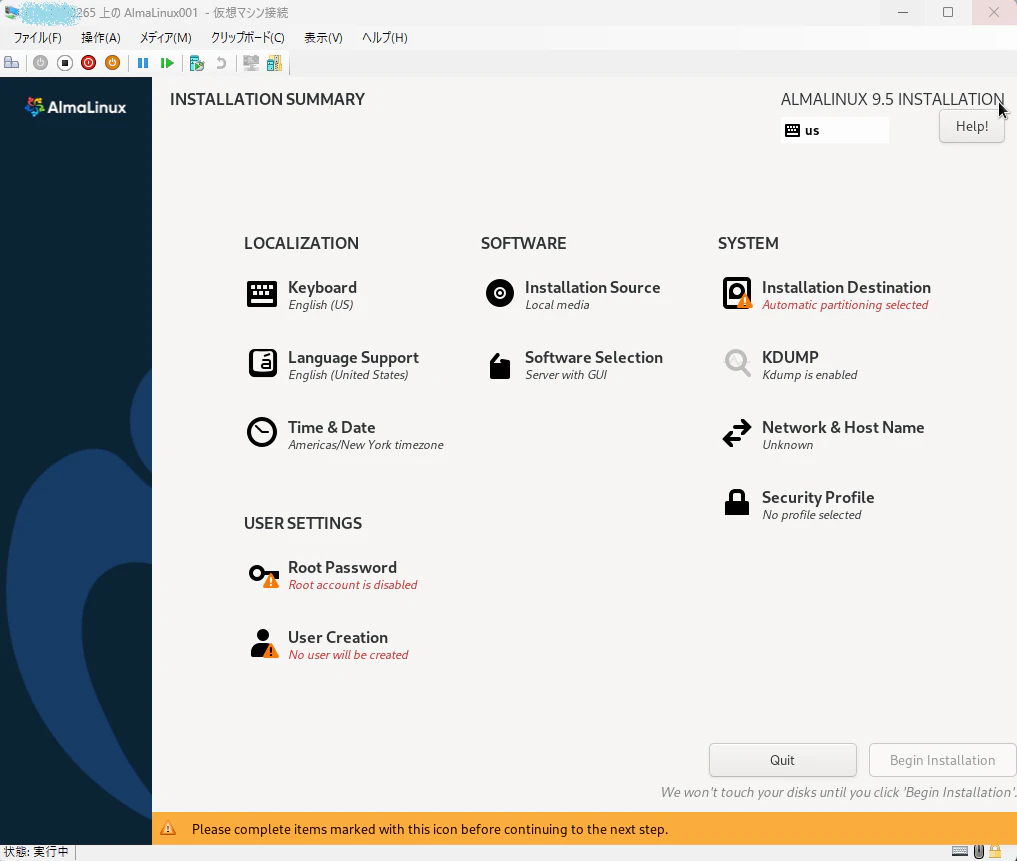Click the Begin Installation button
This screenshot has height=861, width=1017.
click(x=942, y=760)
